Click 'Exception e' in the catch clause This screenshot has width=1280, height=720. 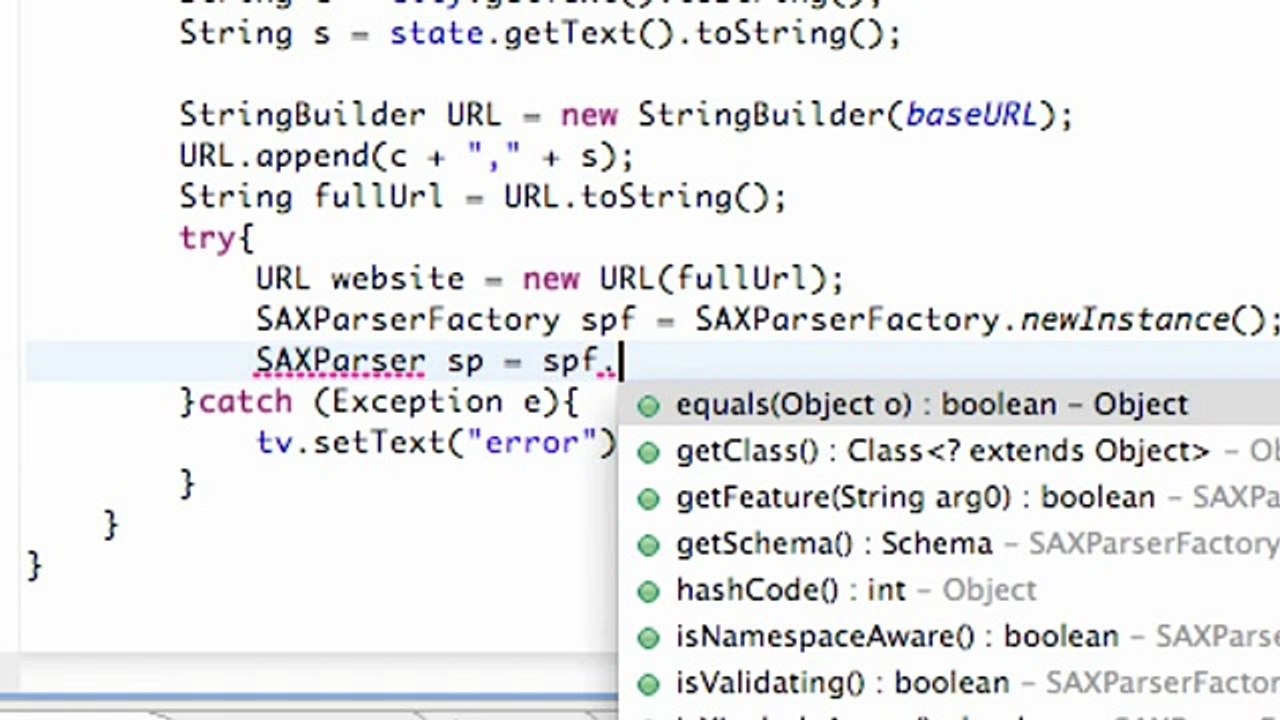coord(436,402)
